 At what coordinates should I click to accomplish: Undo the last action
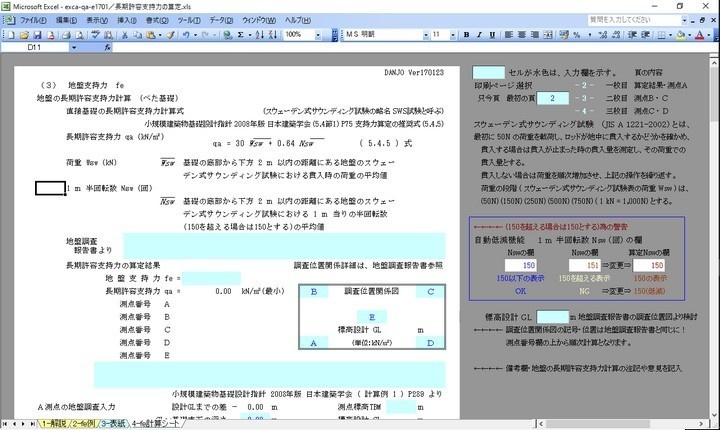pyautogui.click(x=186, y=35)
